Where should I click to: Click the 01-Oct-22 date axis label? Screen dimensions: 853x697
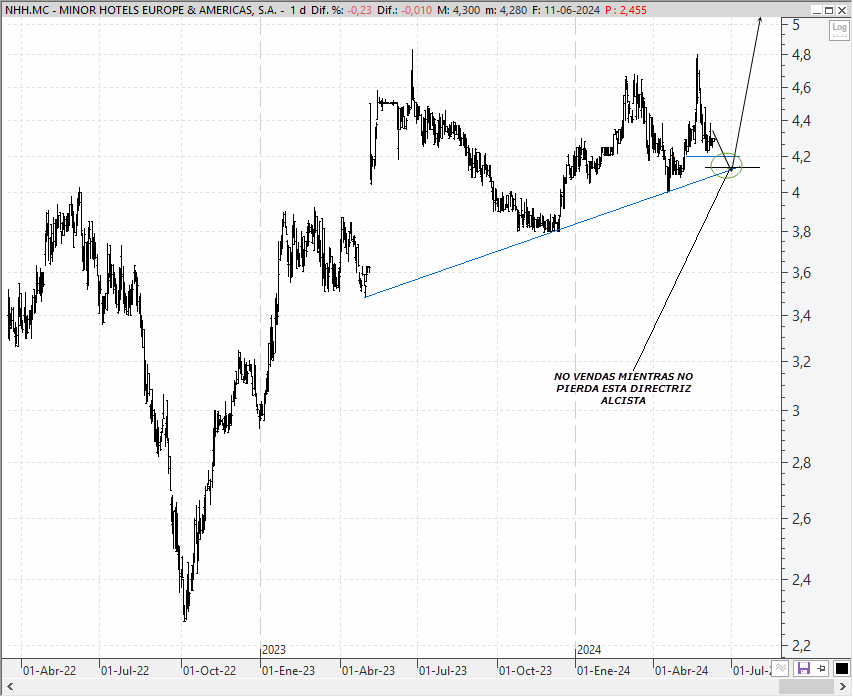click(x=209, y=671)
